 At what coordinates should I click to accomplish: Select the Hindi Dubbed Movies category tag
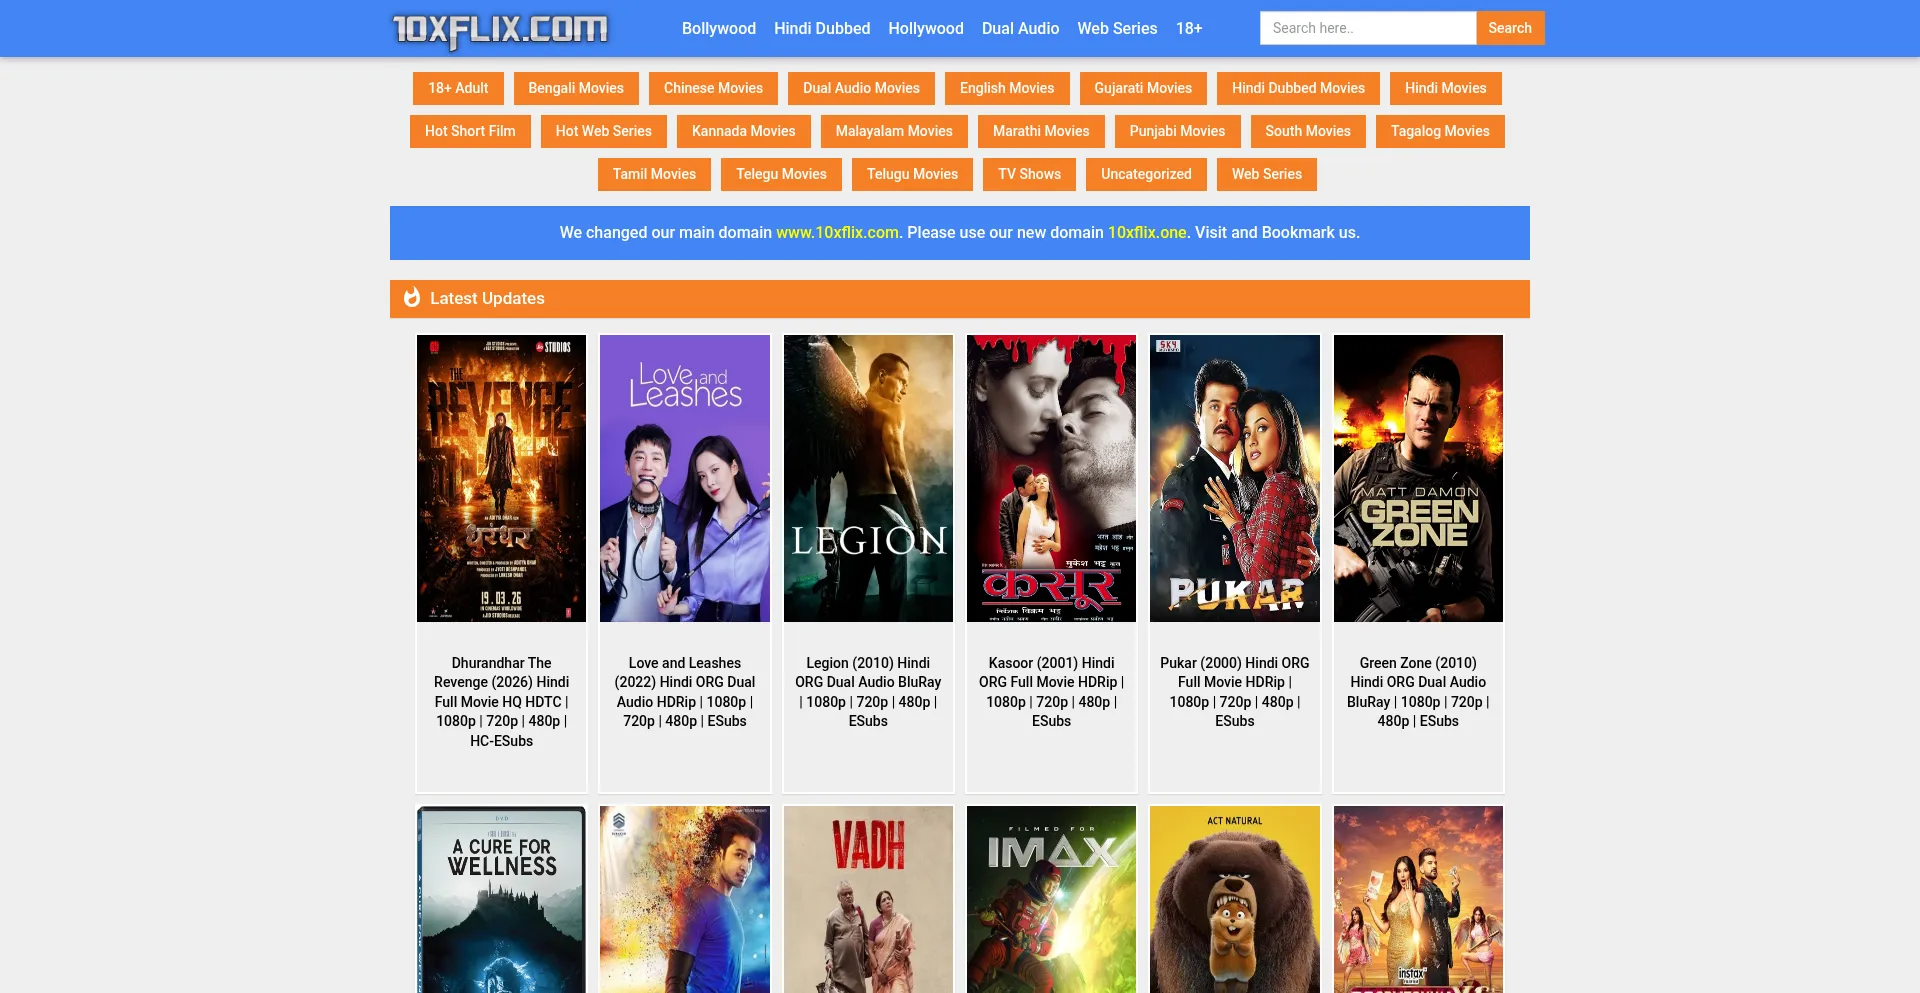coord(1298,88)
